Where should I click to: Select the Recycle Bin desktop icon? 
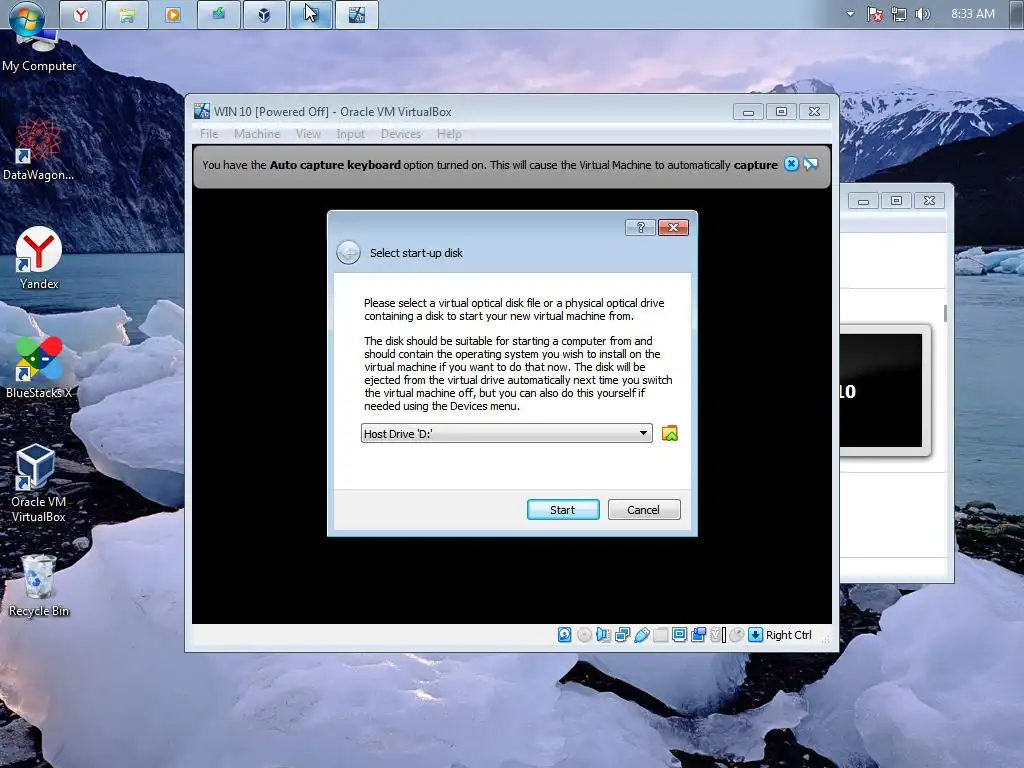tap(39, 586)
